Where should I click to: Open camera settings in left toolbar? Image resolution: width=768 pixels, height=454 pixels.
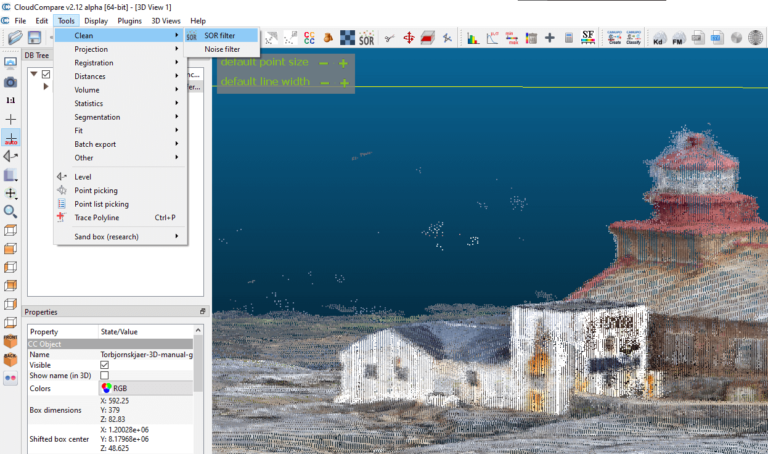click(x=10, y=82)
